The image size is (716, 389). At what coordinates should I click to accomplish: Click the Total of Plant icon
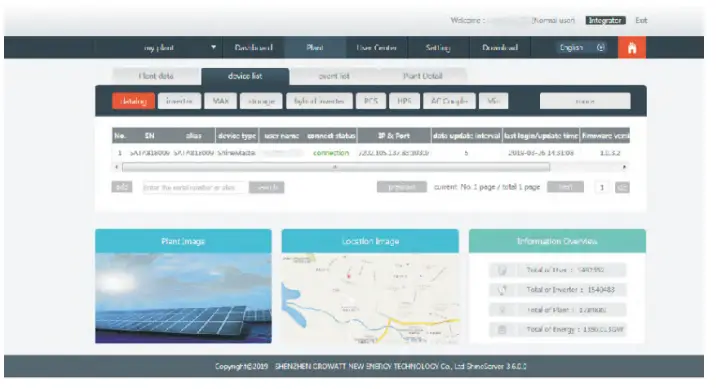pos(502,310)
